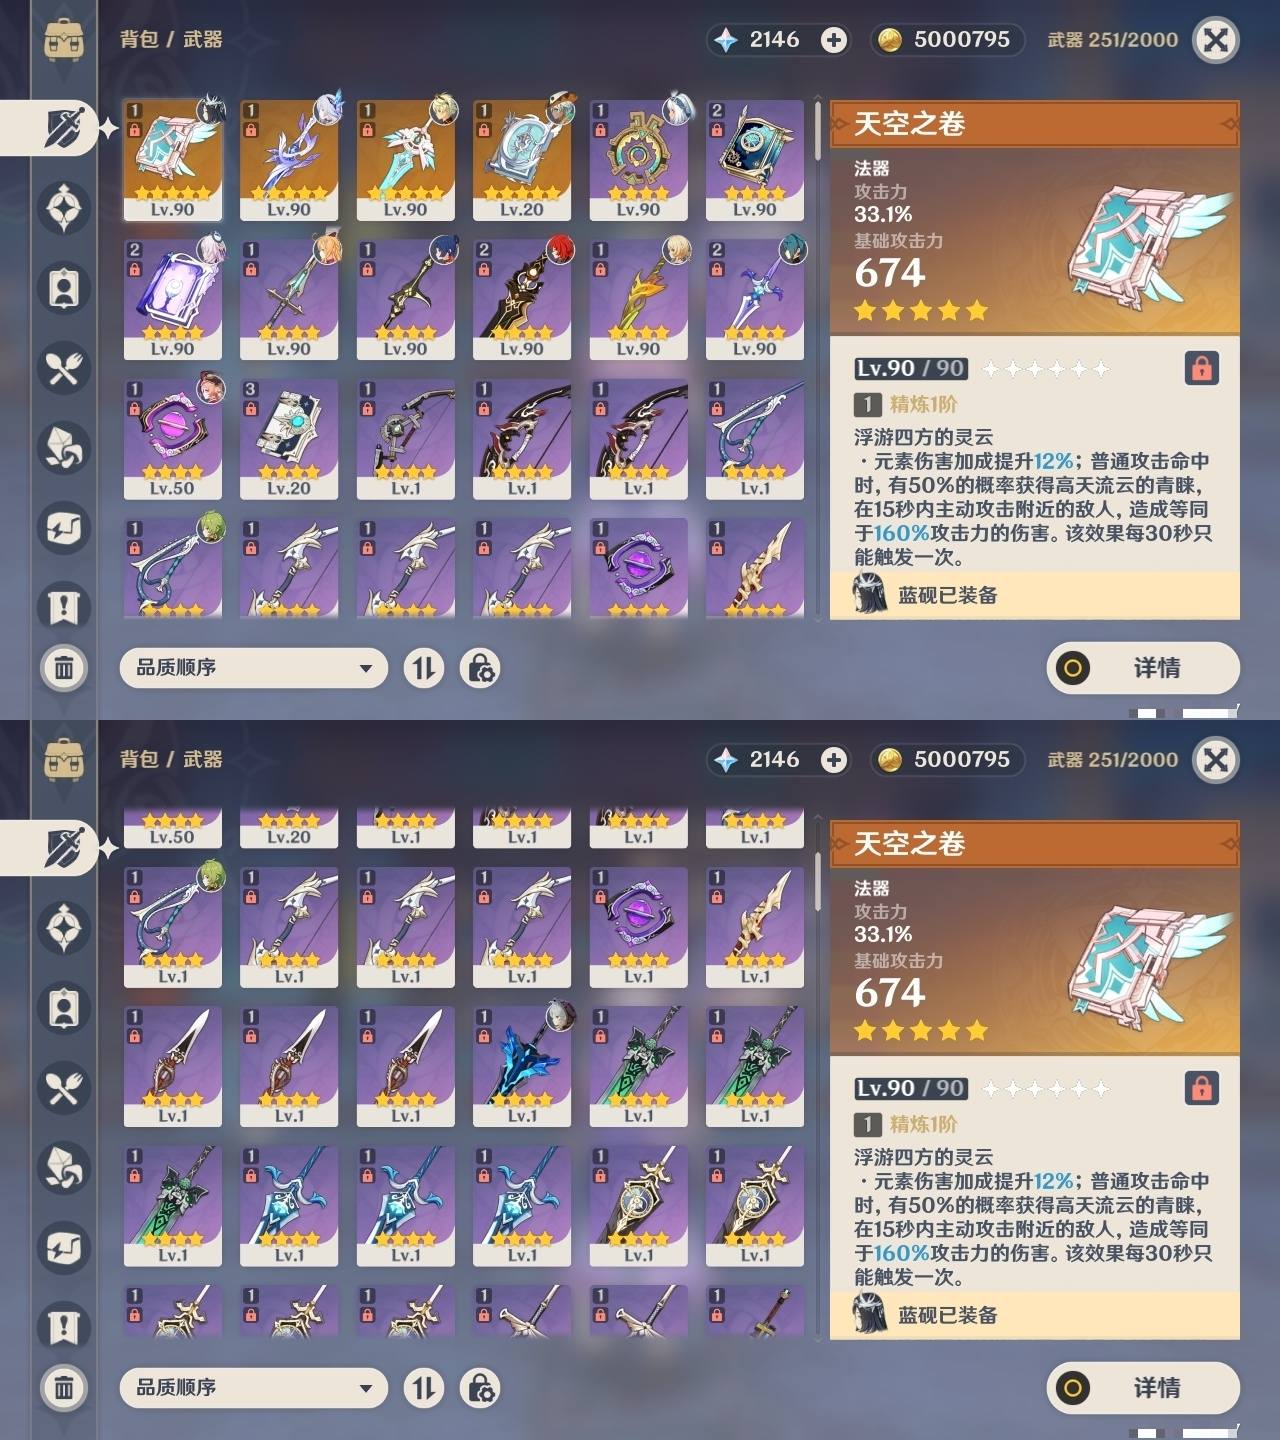Open the Artifacts tab in upper sidebar
The width and height of the screenshot is (1280, 1440).
(64, 208)
